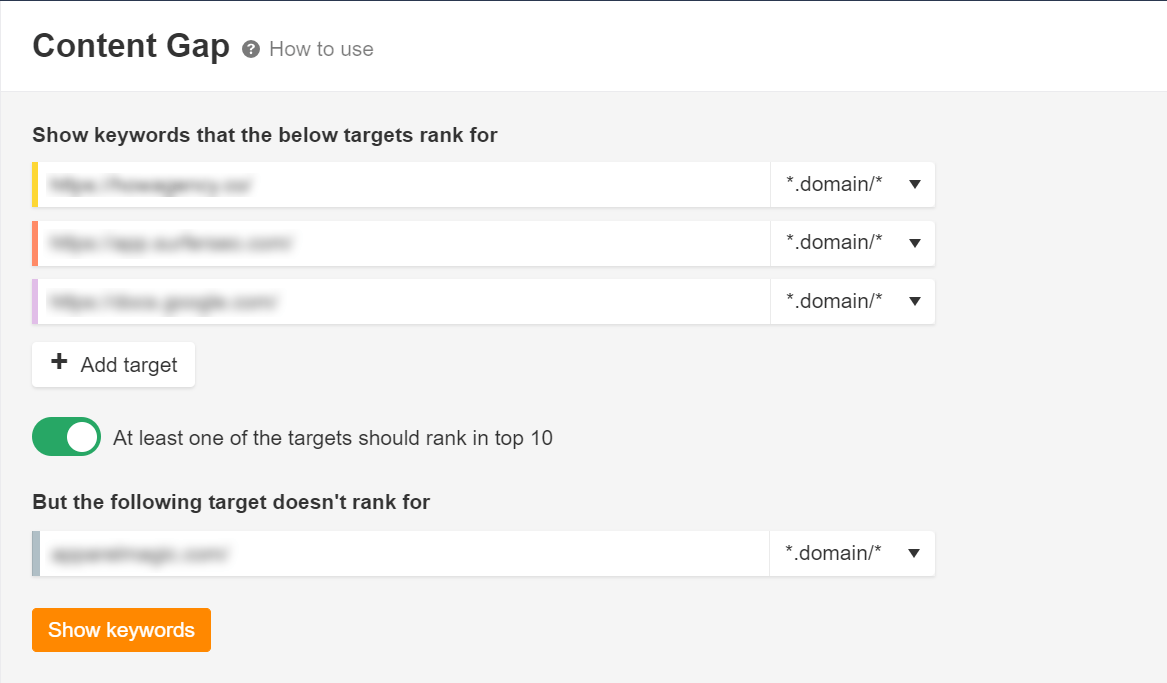Click the yellow color marker on the first target
1167x683 pixels.
click(x=35, y=185)
